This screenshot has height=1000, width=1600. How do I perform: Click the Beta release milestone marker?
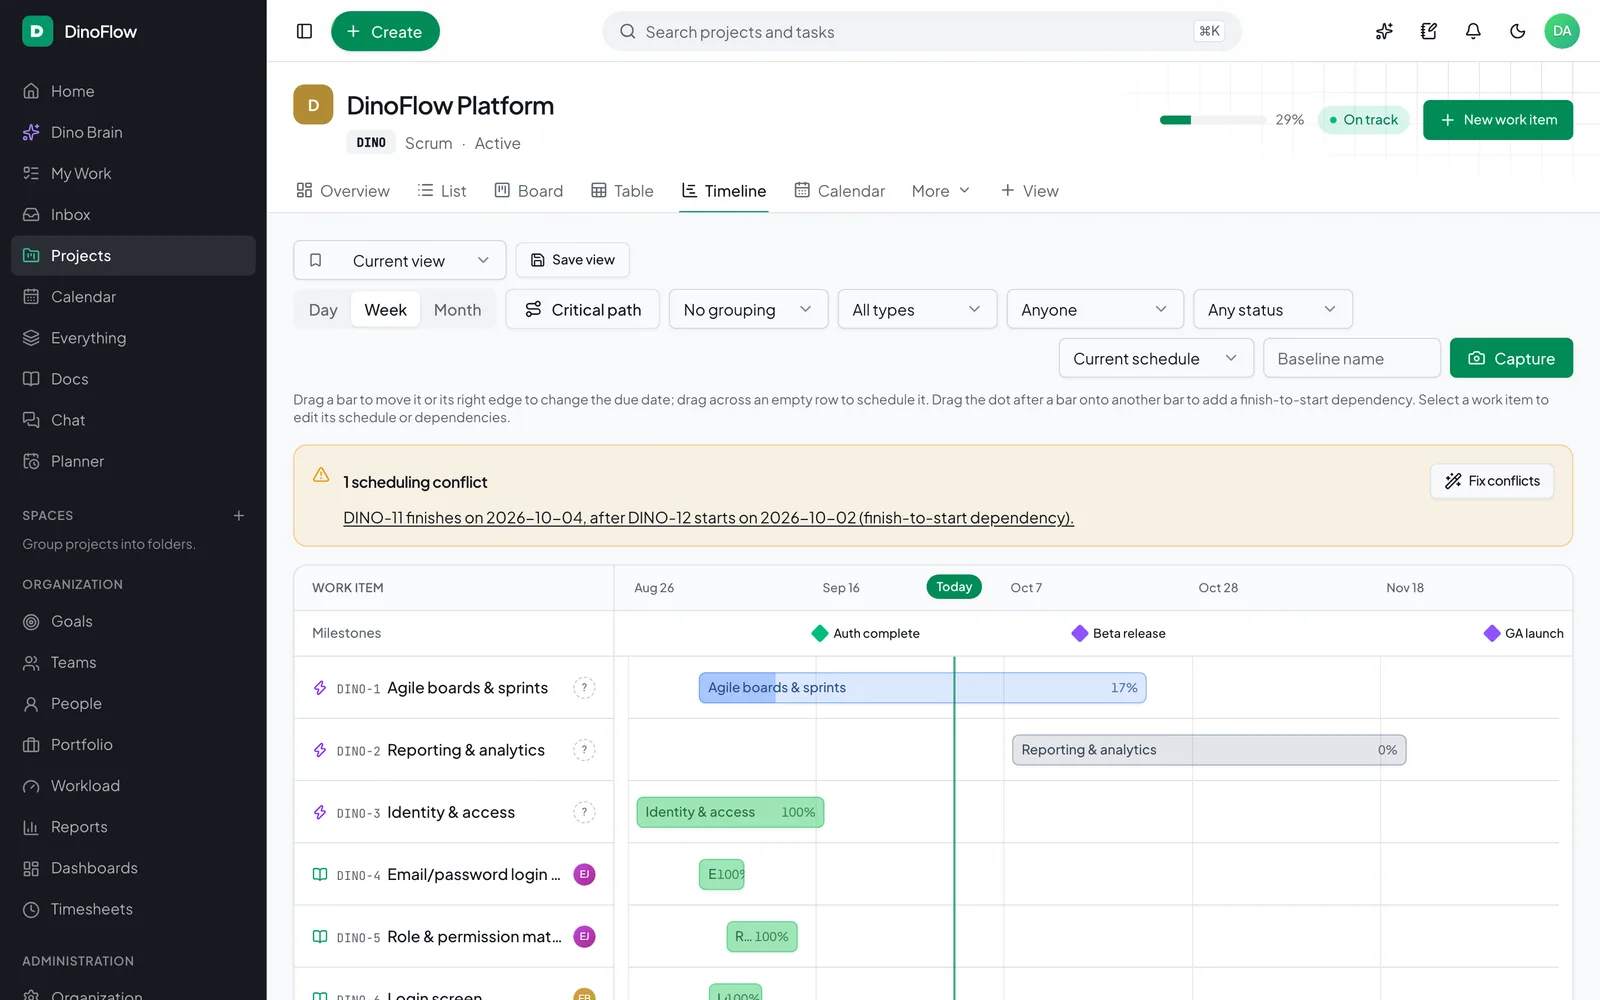click(1080, 633)
